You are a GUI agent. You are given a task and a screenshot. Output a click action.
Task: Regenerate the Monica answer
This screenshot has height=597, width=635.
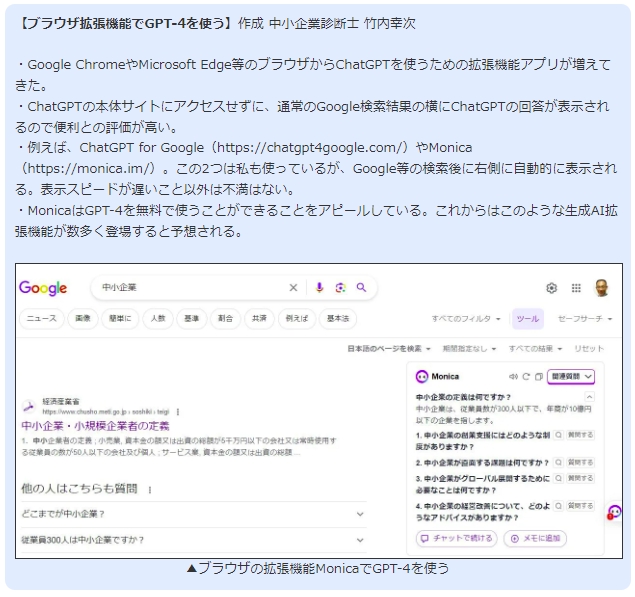(x=526, y=377)
